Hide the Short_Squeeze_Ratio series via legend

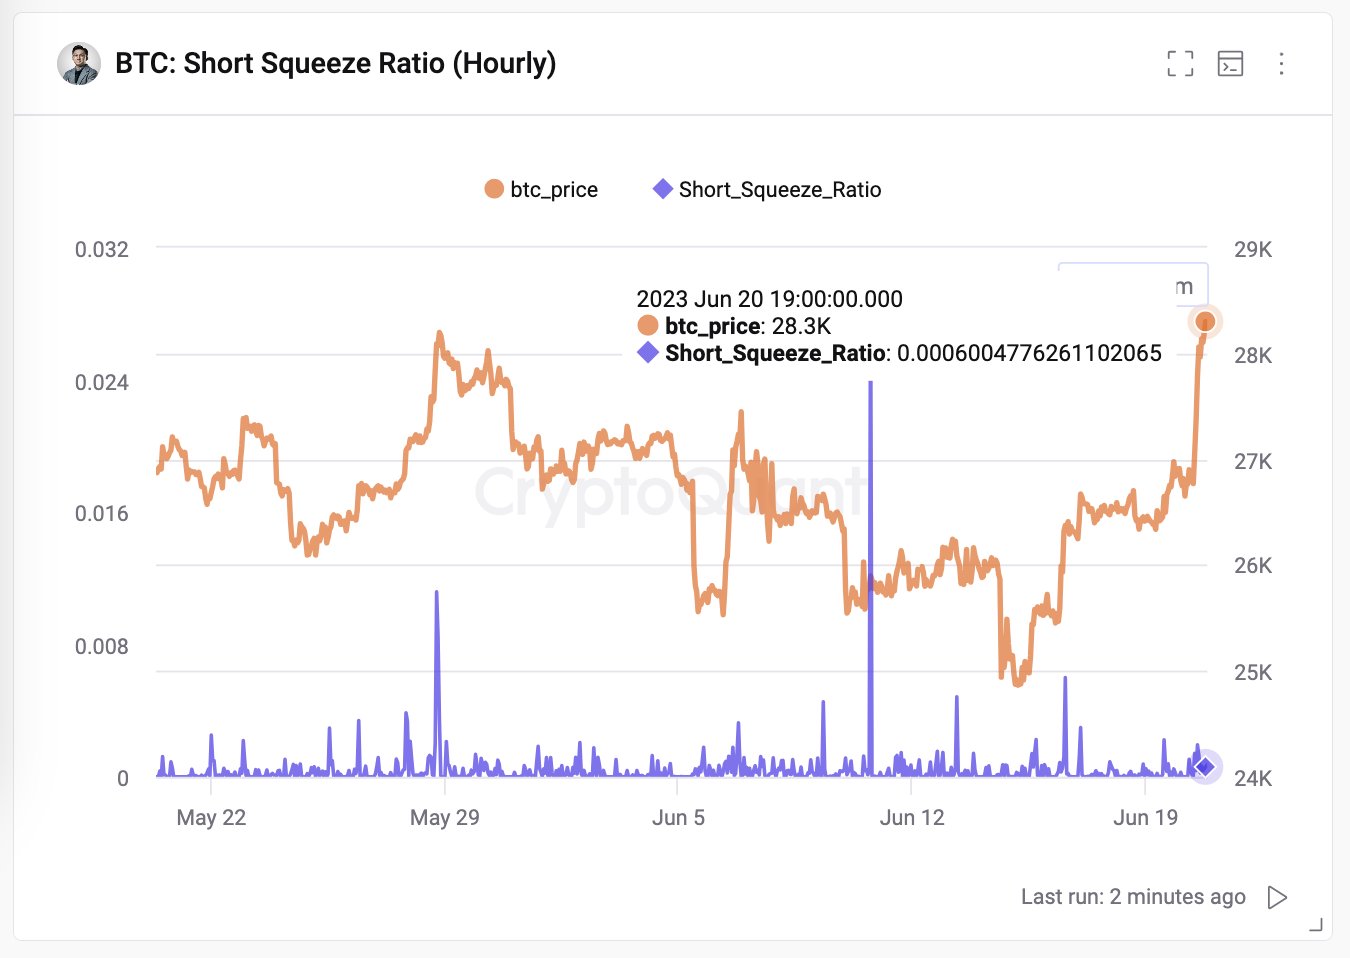(x=767, y=189)
